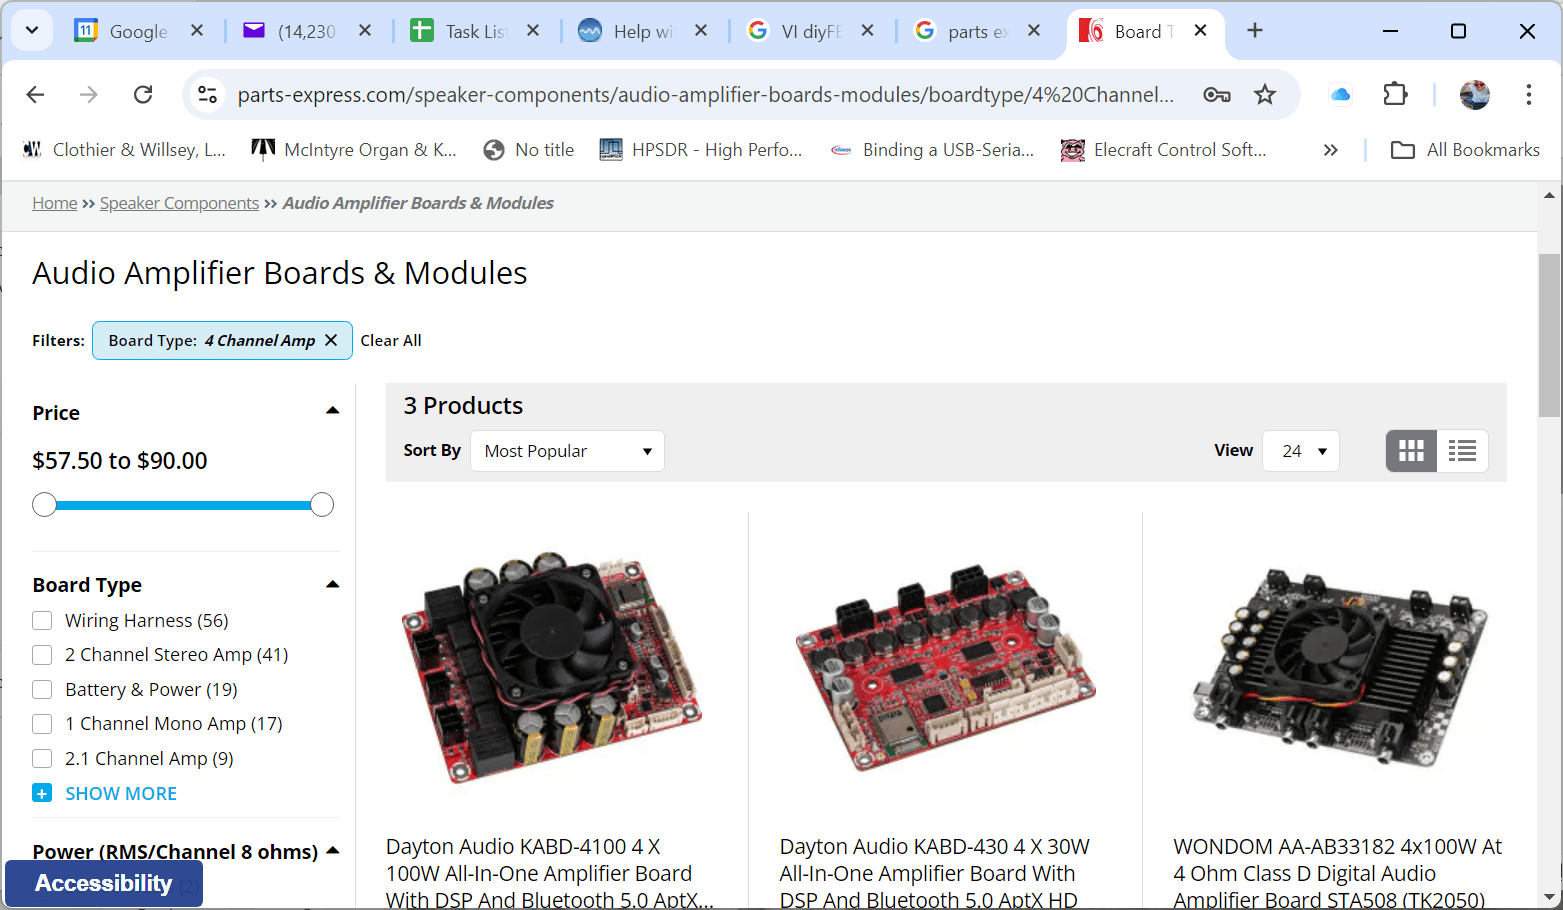Close the Board Type Parts Express tab
The image size is (1563, 910).
1200,30
